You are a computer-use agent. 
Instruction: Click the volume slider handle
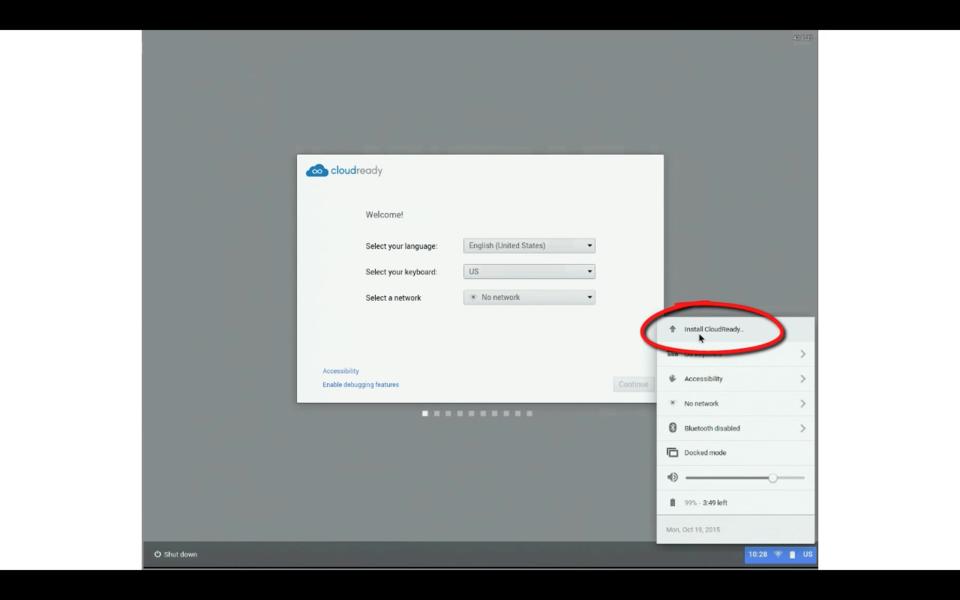coord(772,478)
